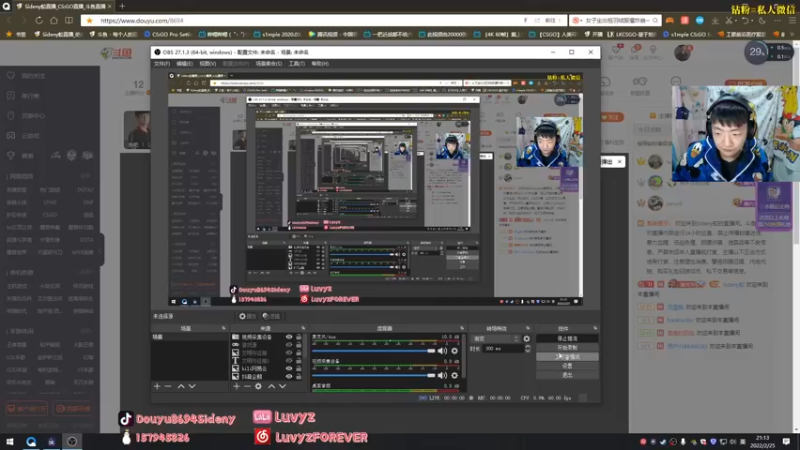This screenshot has width=800, height=450.
Task: Click 开始录制 start recording button
Action: [x=567, y=347]
